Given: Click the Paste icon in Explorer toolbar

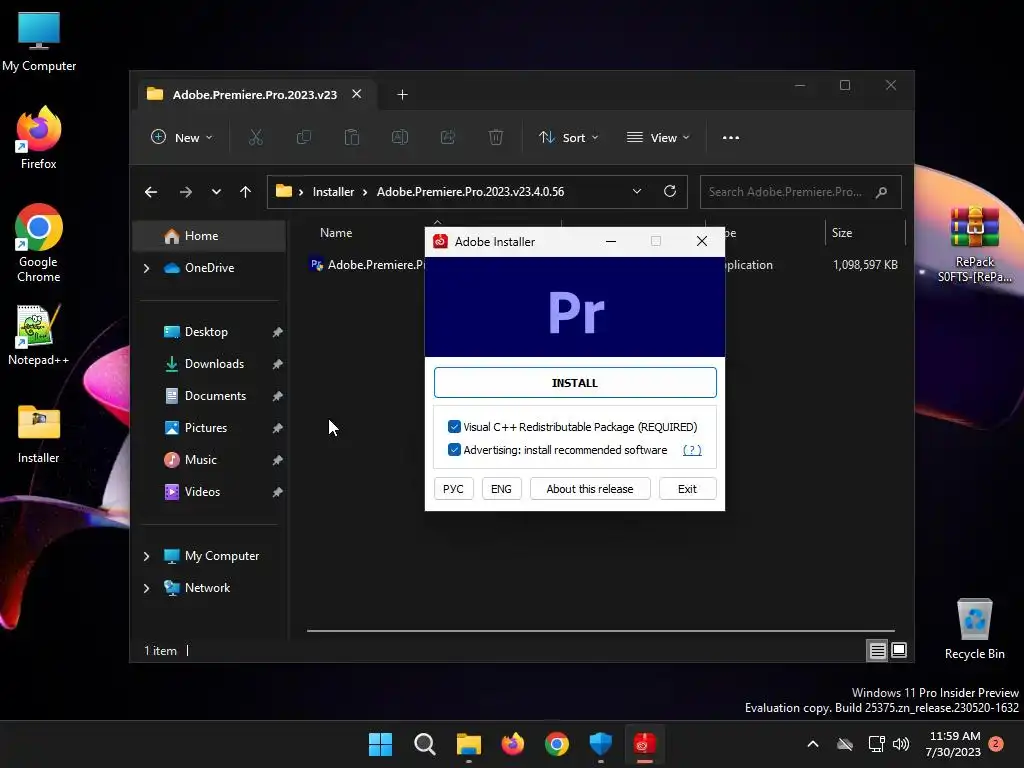Looking at the screenshot, I should coord(351,138).
